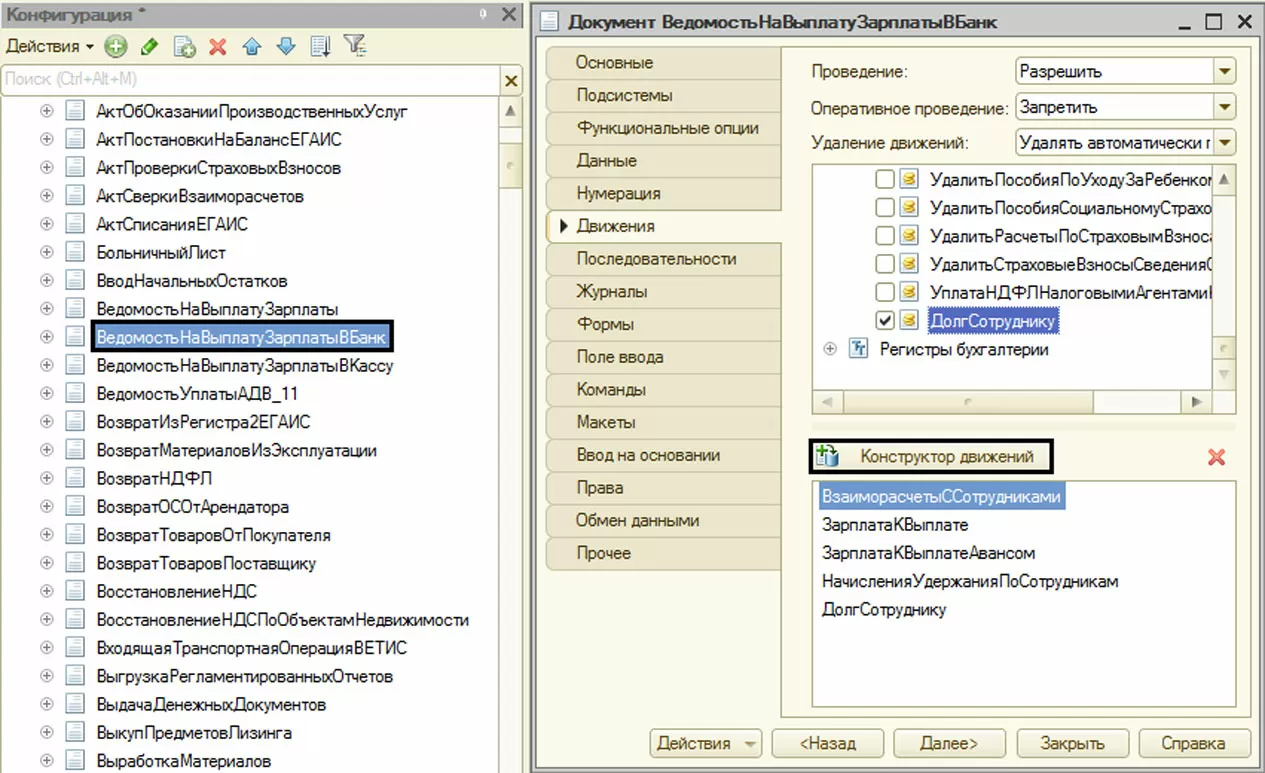Expand АктСписанияЕГАИС tree node
The height and width of the screenshot is (773, 1265).
click(x=46, y=224)
